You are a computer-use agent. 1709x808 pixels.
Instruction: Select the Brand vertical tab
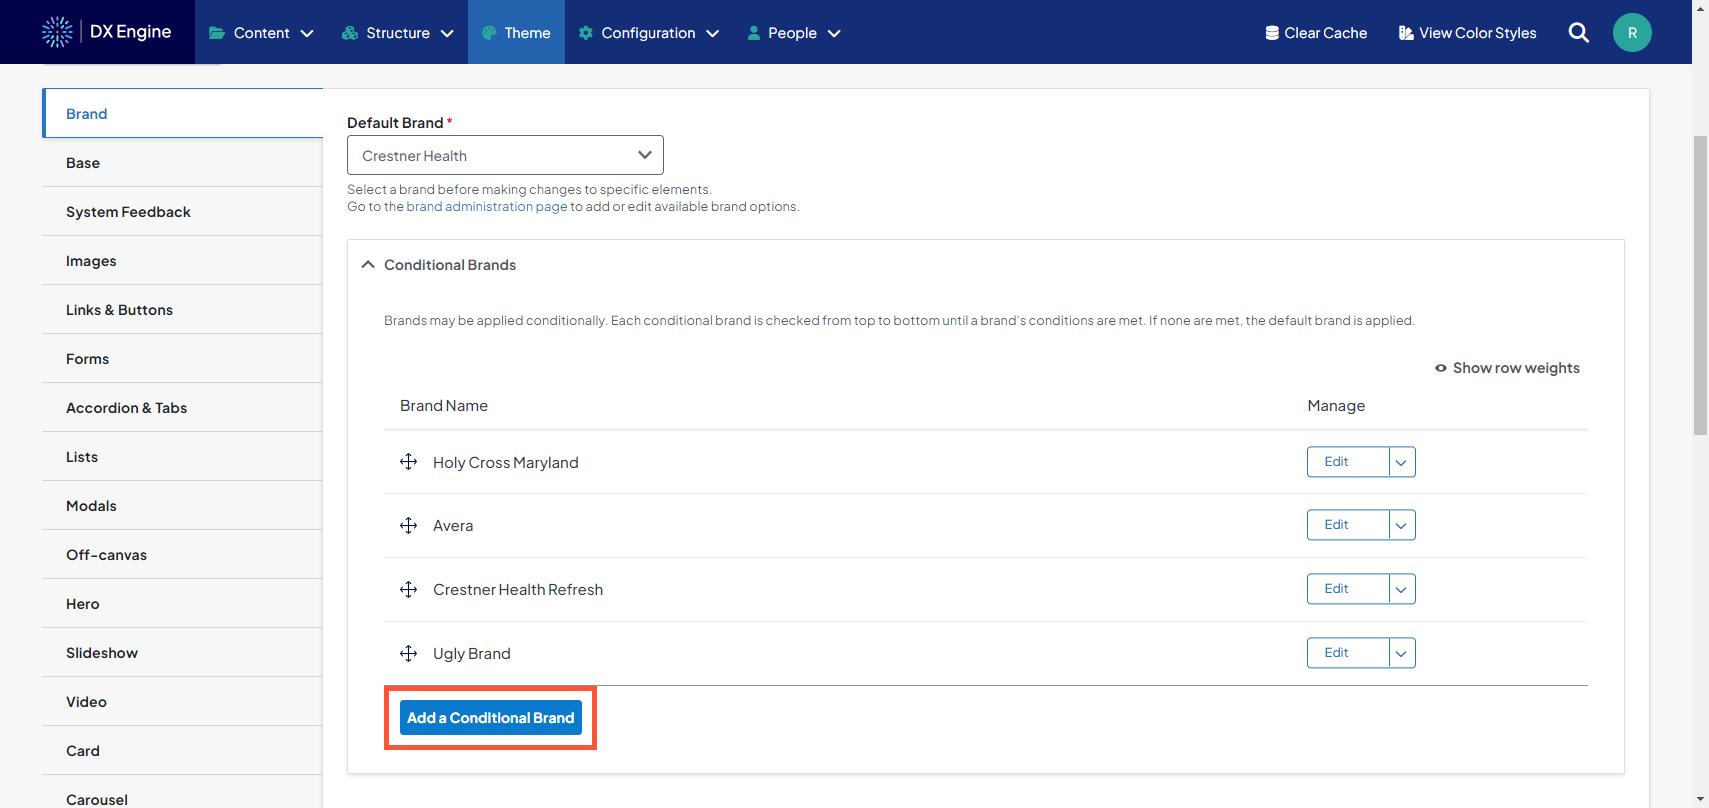click(183, 113)
